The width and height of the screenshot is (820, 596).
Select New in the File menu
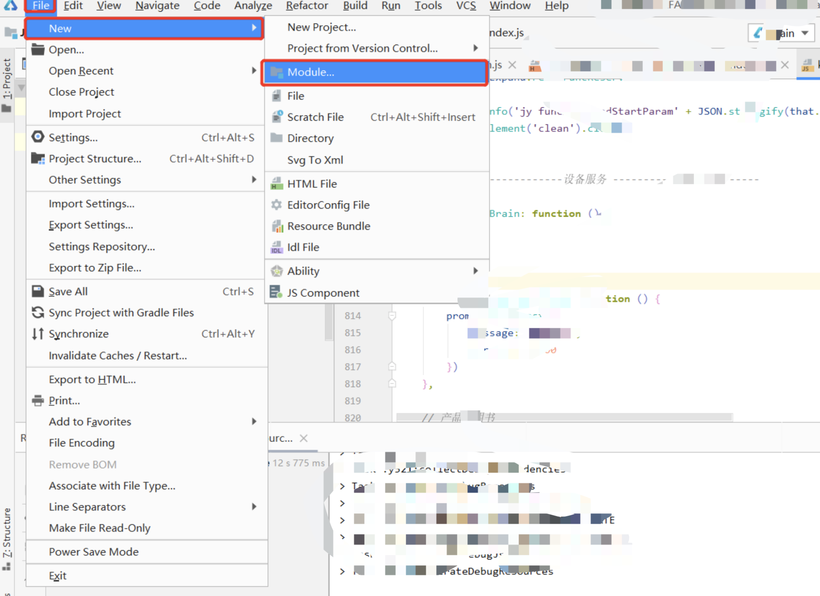pyautogui.click(x=144, y=28)
